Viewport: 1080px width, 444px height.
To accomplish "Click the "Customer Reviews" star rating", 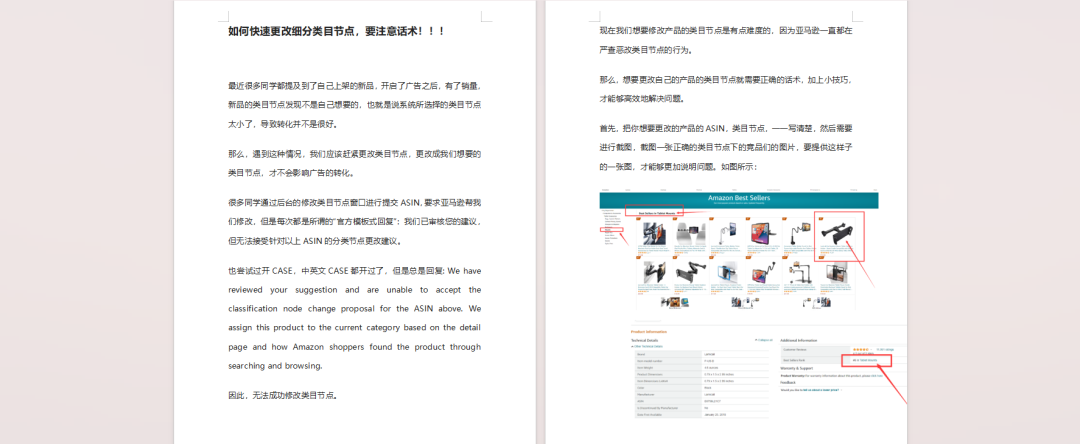I will point(862,350).
